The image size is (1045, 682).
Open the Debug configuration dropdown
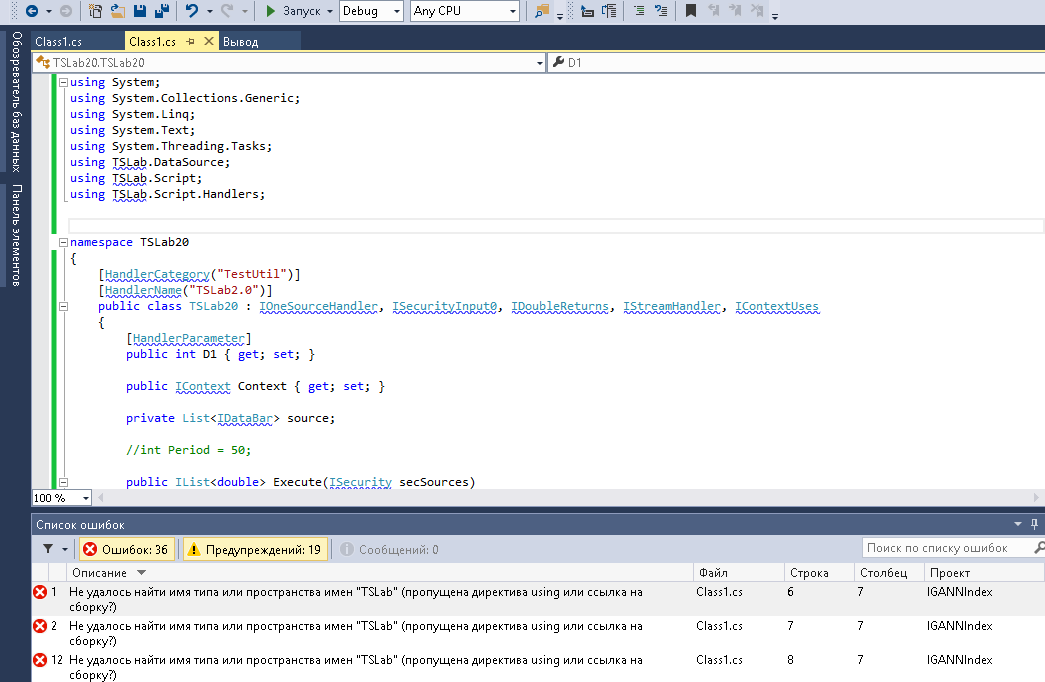[371, 11]
